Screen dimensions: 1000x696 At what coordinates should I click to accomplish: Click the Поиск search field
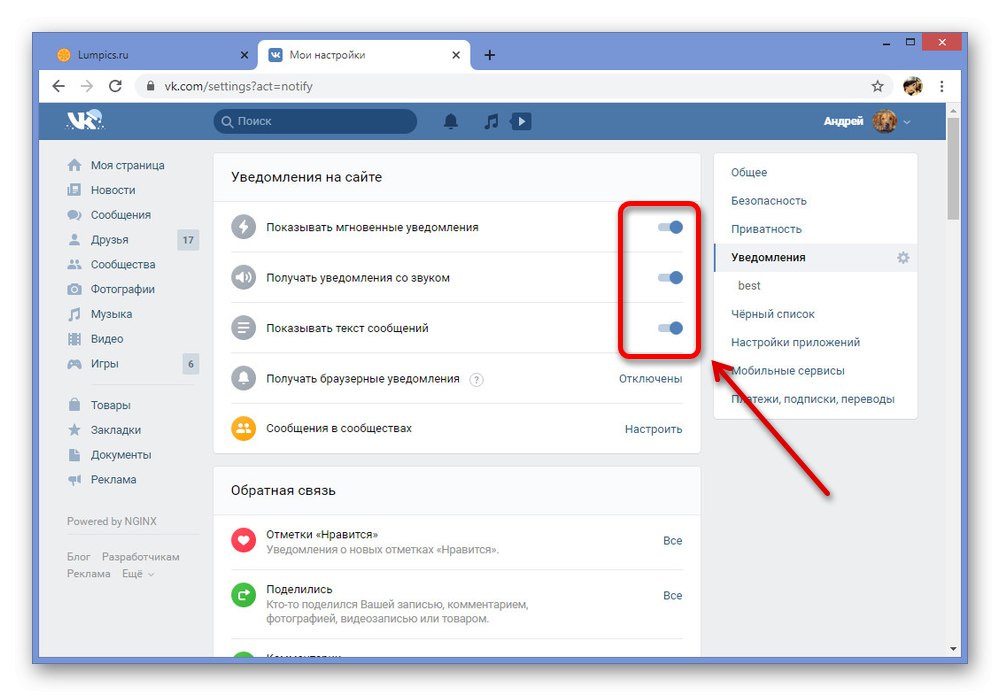pos(315,121)
